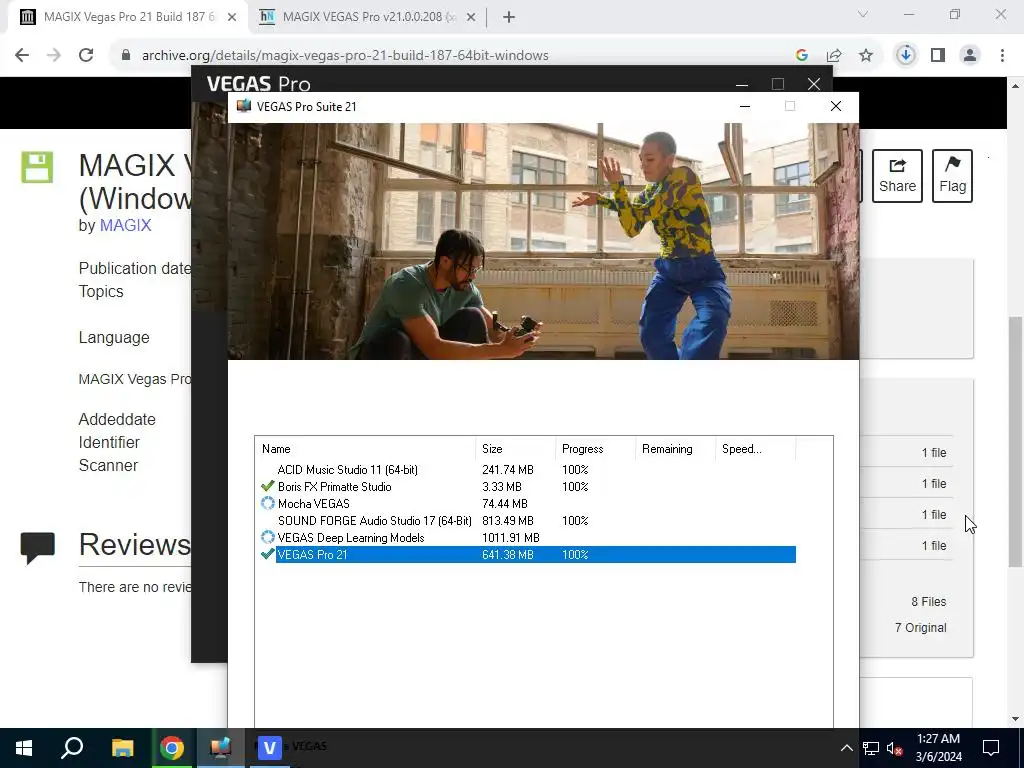The width and height of the screenshot is (1024, 768).
Task: Click the Name column header
Action: (x=365, y=449)
